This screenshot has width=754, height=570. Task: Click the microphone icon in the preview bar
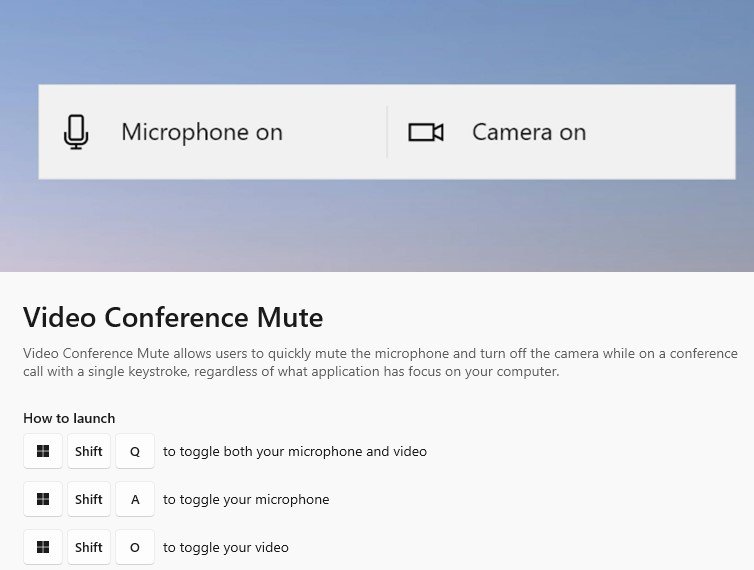[76, 132]
